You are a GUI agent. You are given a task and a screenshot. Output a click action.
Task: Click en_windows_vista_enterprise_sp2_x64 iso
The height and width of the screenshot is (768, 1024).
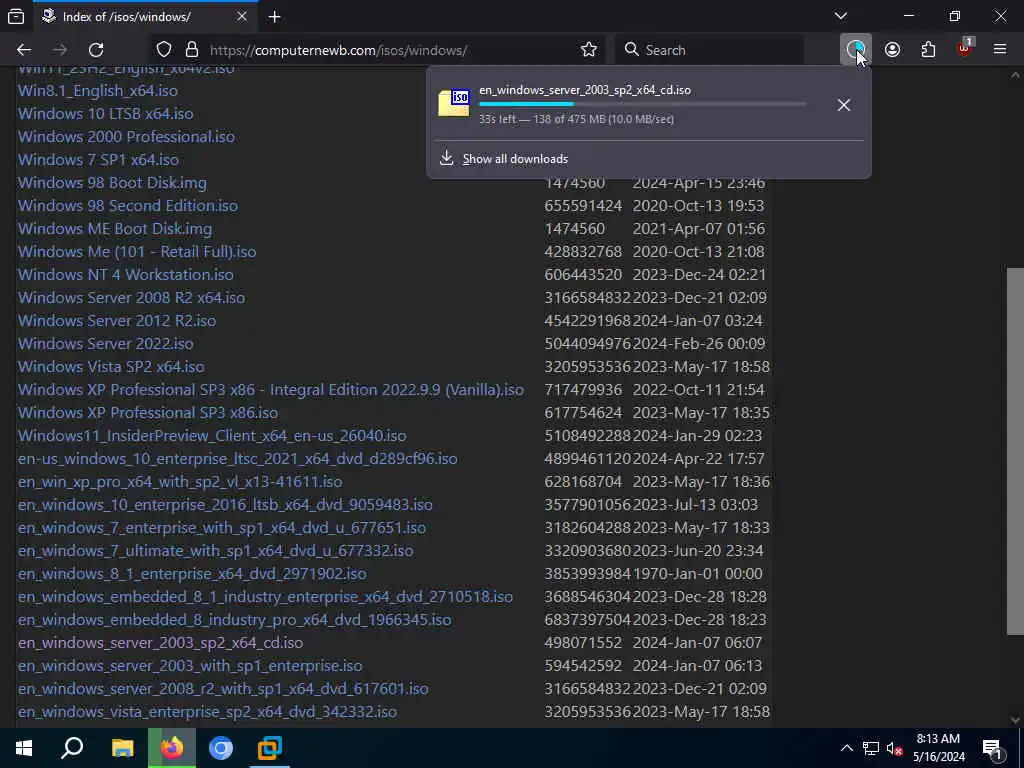[x=207, y=712]
